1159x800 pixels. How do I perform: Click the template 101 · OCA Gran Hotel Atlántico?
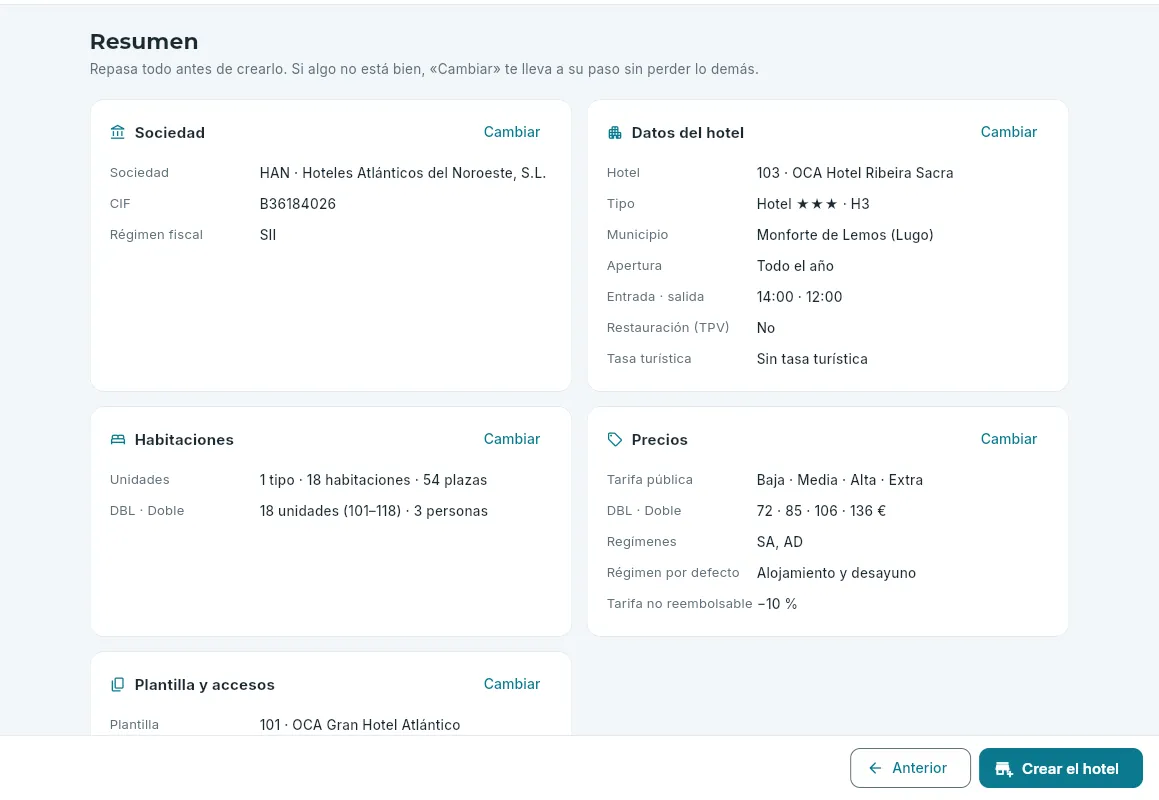click(x=359, y=725)
